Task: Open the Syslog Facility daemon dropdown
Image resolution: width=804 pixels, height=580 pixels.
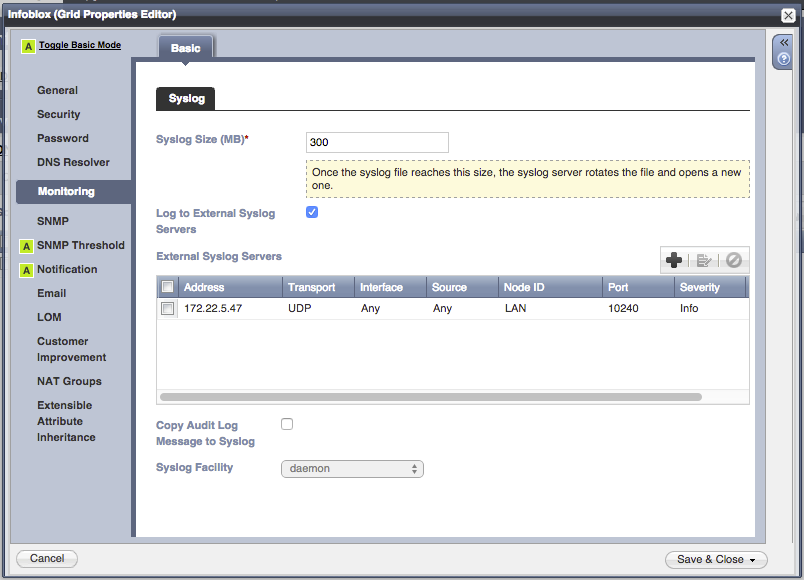Action: 352,469
